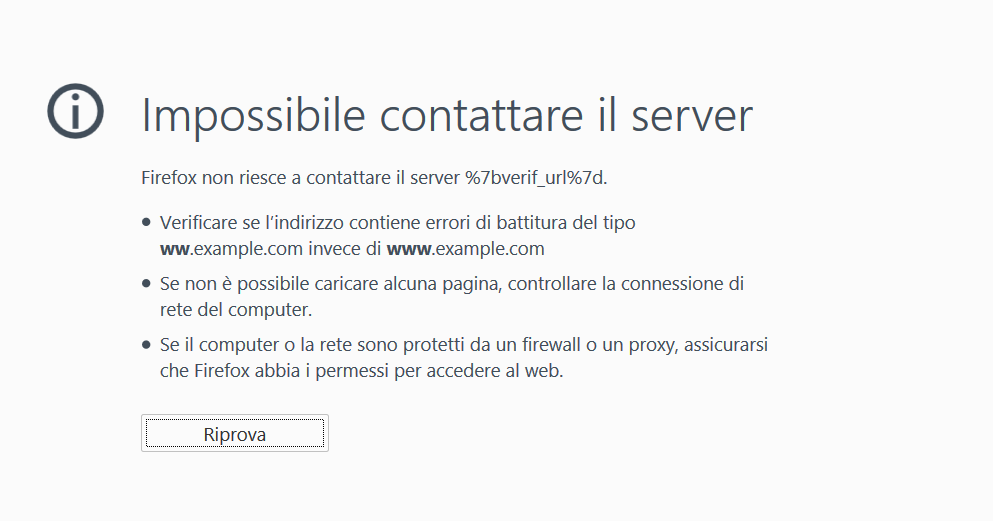The image size is (993, 521).
Task: Click Firefox at start of error description
Action: point(169,179)
